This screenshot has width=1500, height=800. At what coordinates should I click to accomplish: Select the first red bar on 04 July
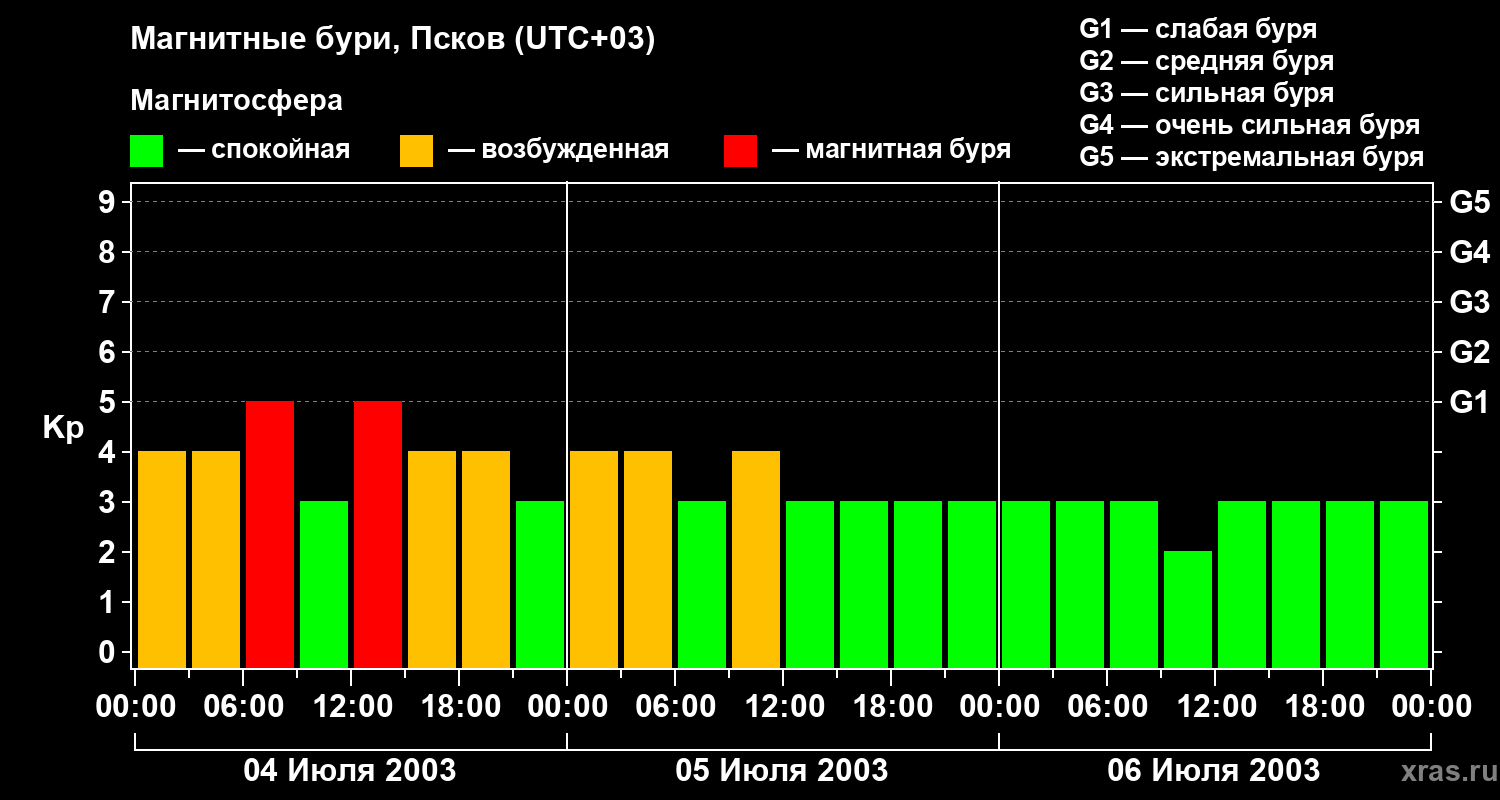click(x=270, y=534)
